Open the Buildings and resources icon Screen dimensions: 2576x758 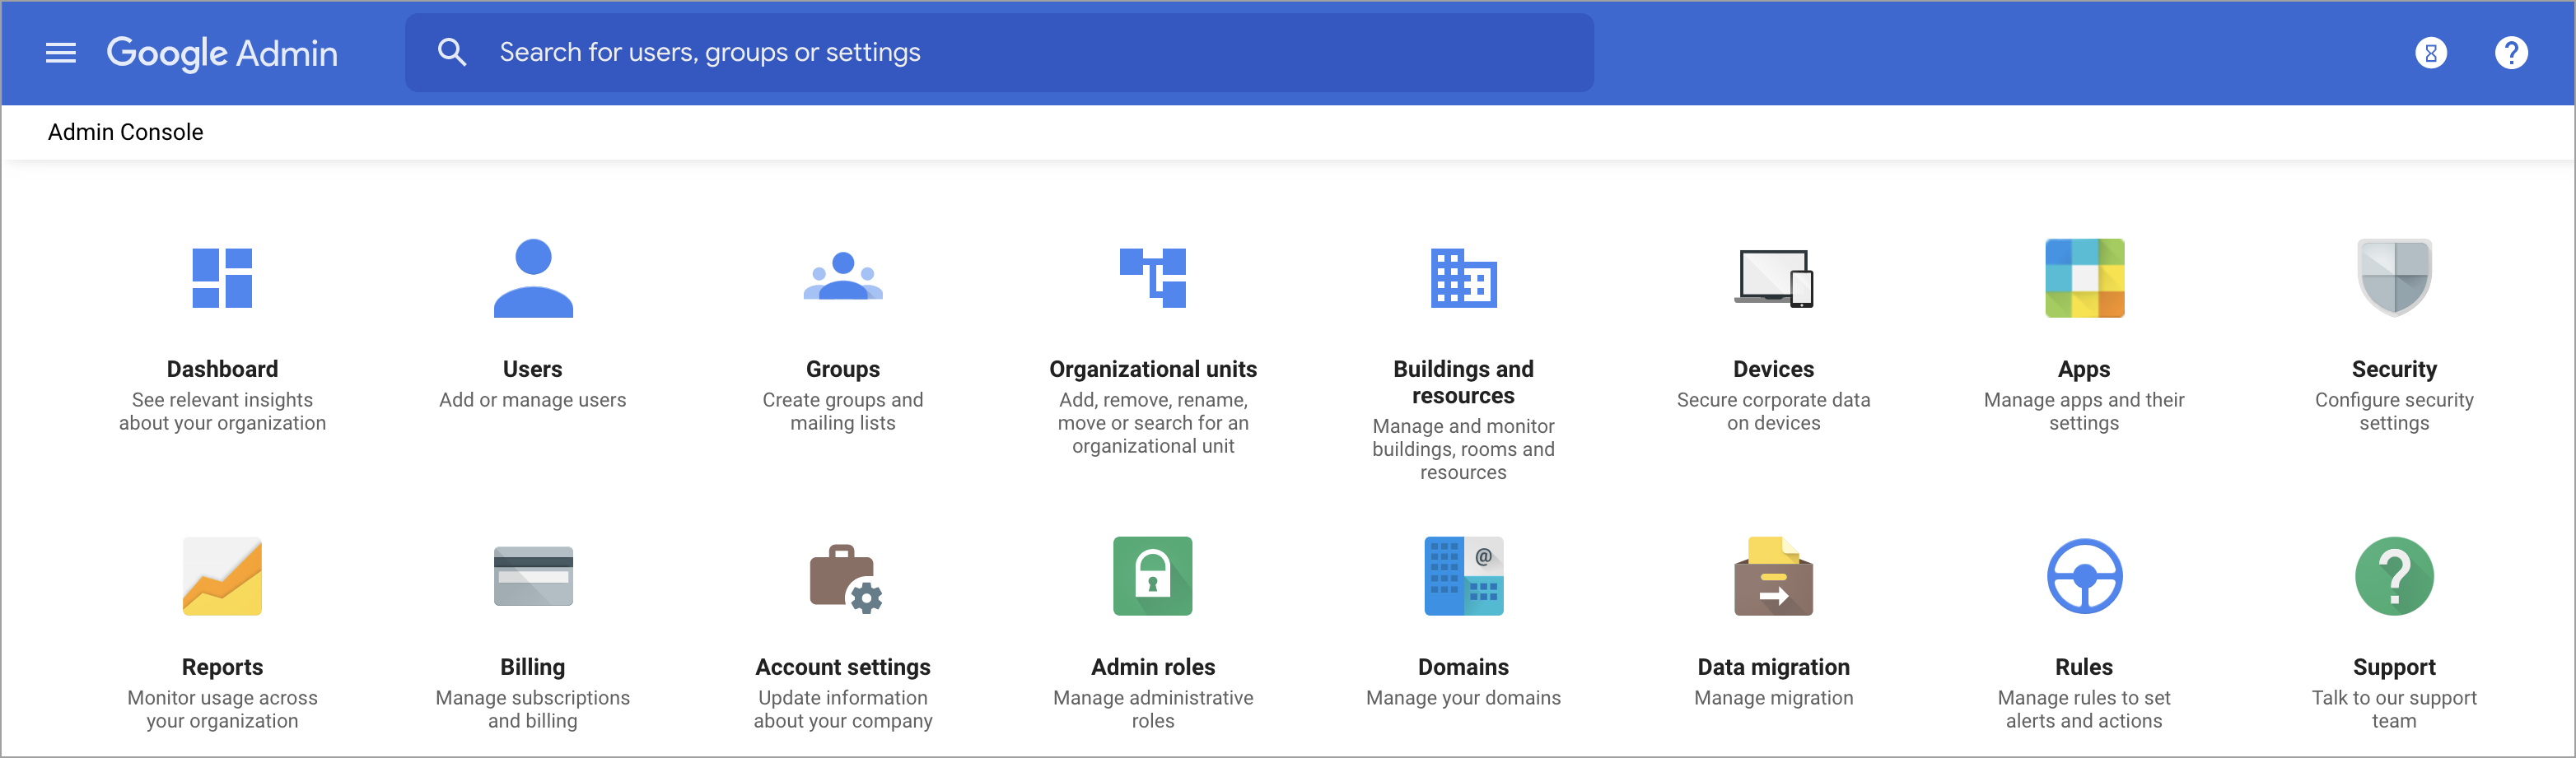(x=1463, y=278)
